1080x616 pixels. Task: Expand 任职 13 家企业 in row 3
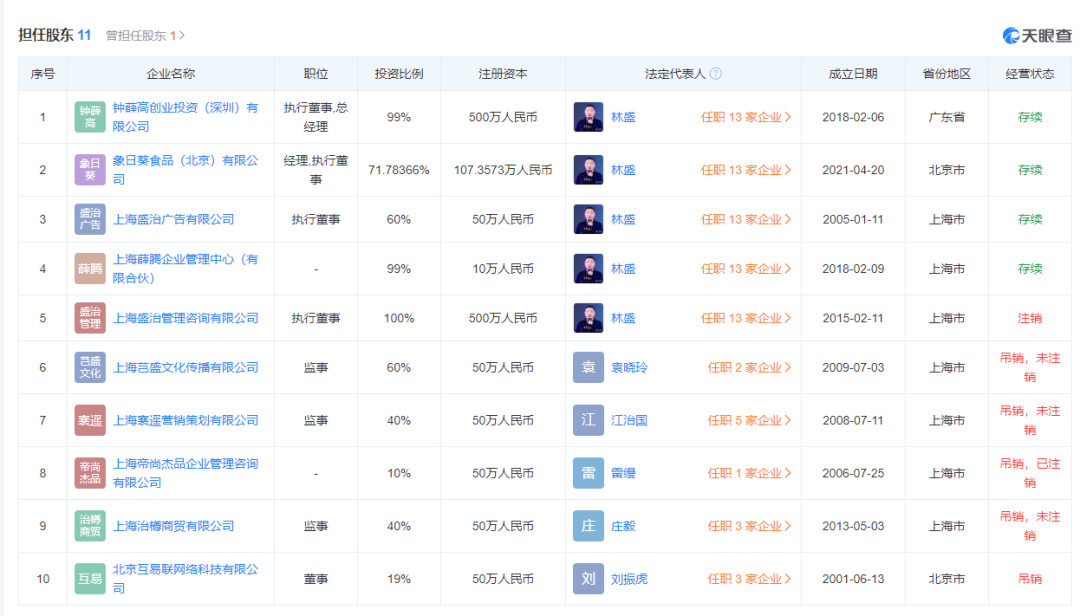click(x=746, y=219)
